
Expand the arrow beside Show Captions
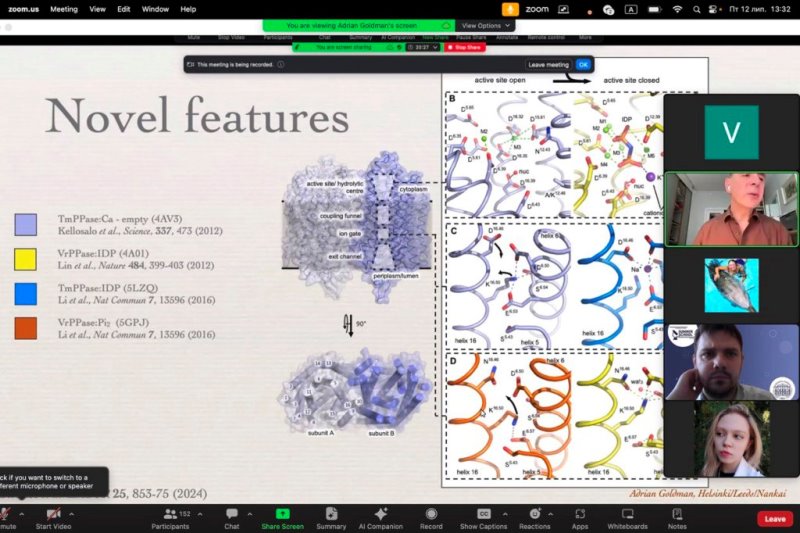coord(505,514)
